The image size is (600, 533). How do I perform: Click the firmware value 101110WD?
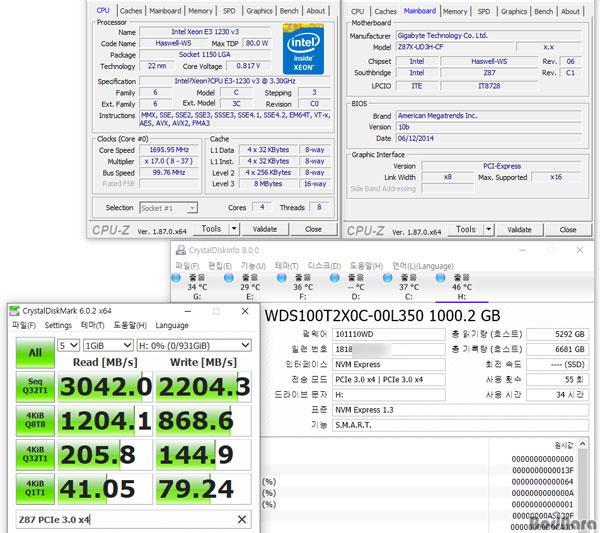(388, 334)
